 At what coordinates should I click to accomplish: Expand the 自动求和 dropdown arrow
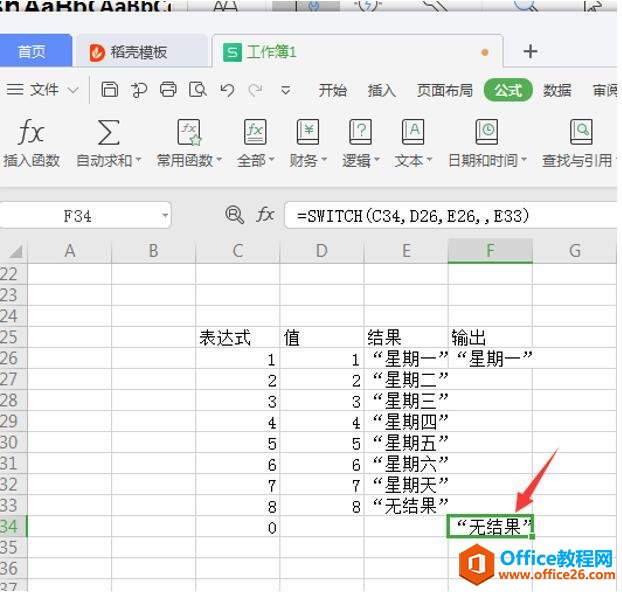point(138,160)
